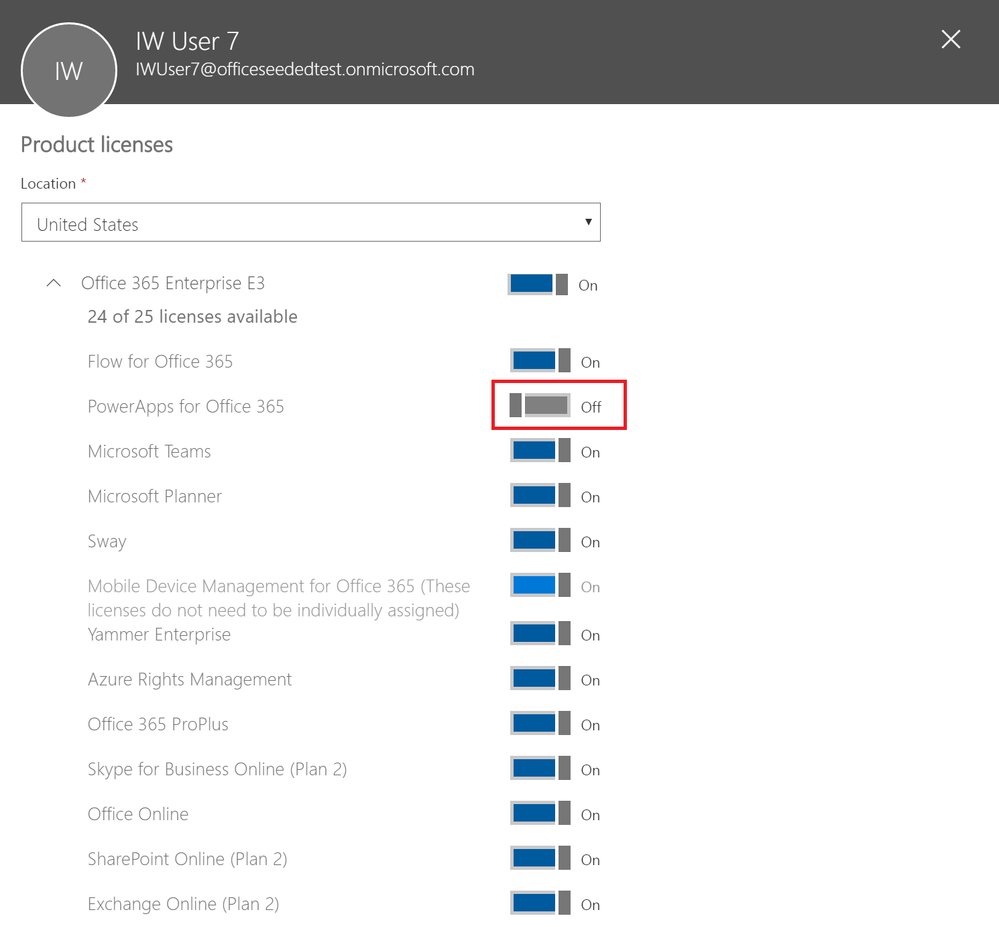Image resolution: width=999 pixels, height=927 pixels.
Task: Toggle off Office 365 Enterprise E3 license
Action: coord(538,284)
